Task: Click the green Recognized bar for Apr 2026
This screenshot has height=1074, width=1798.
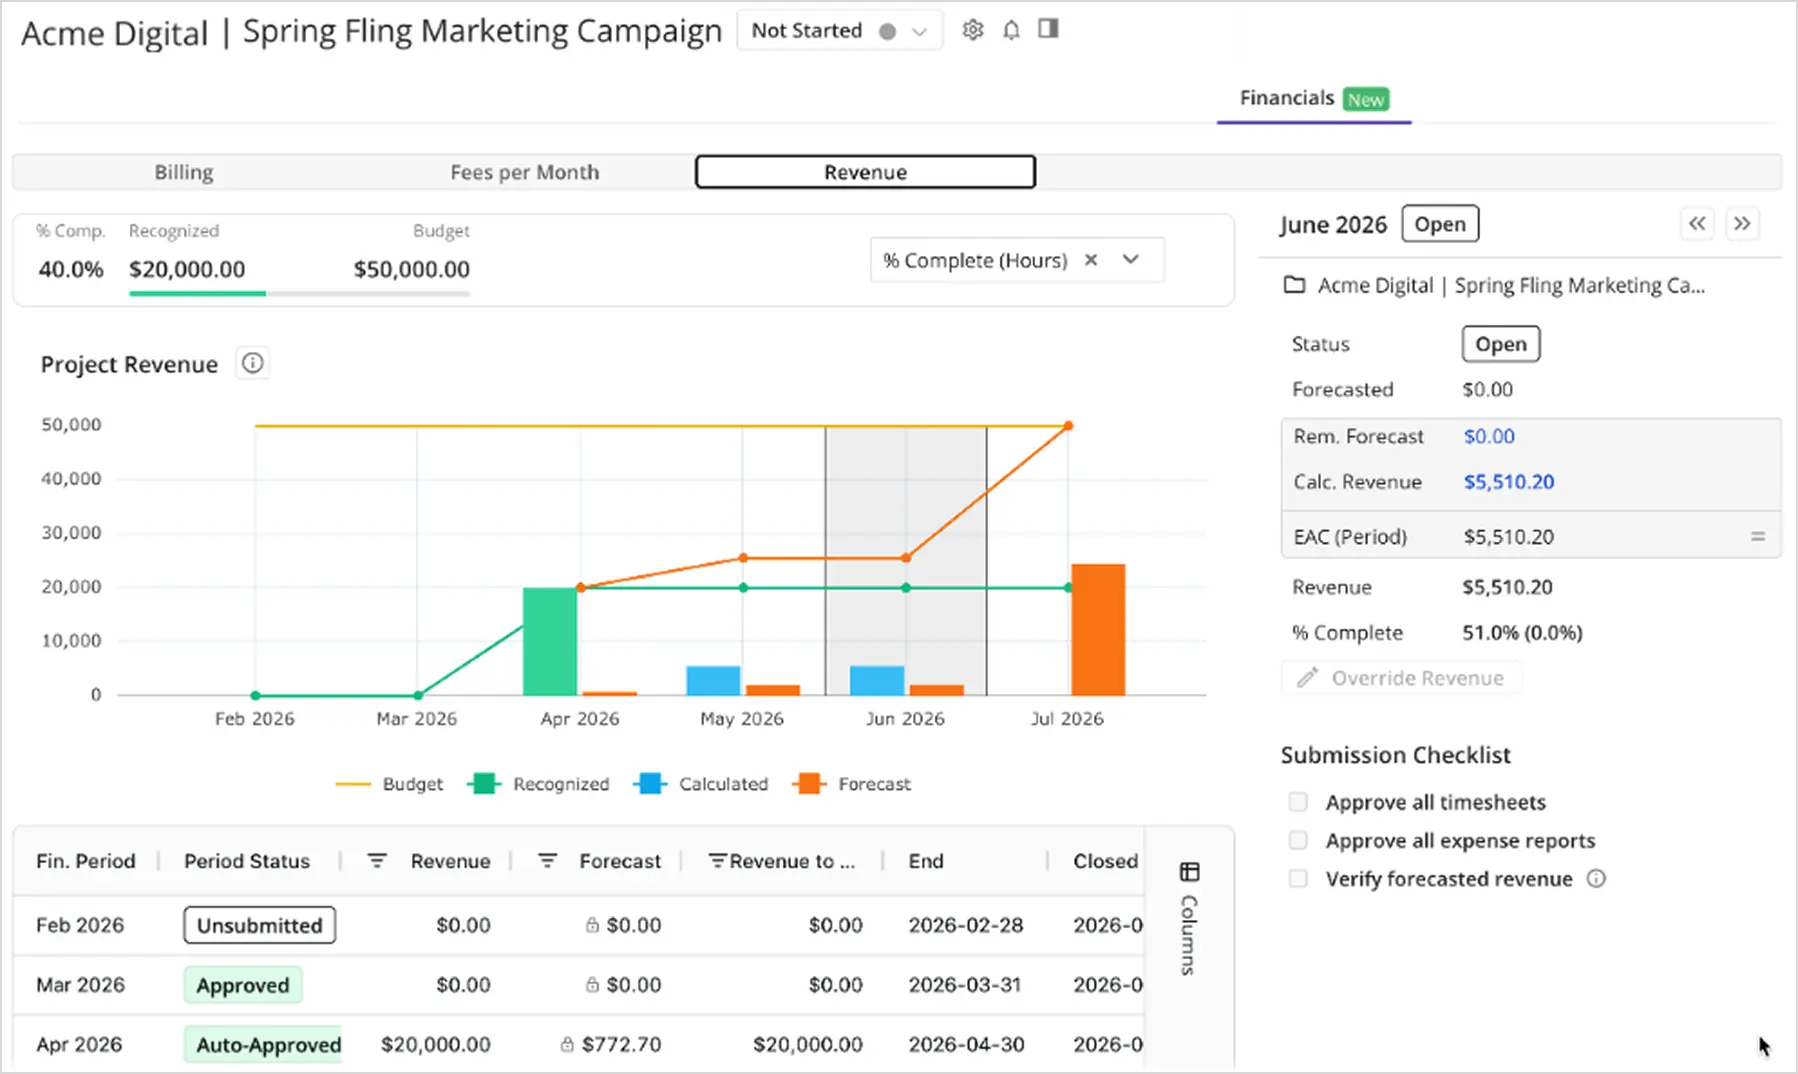Action: 550,641
